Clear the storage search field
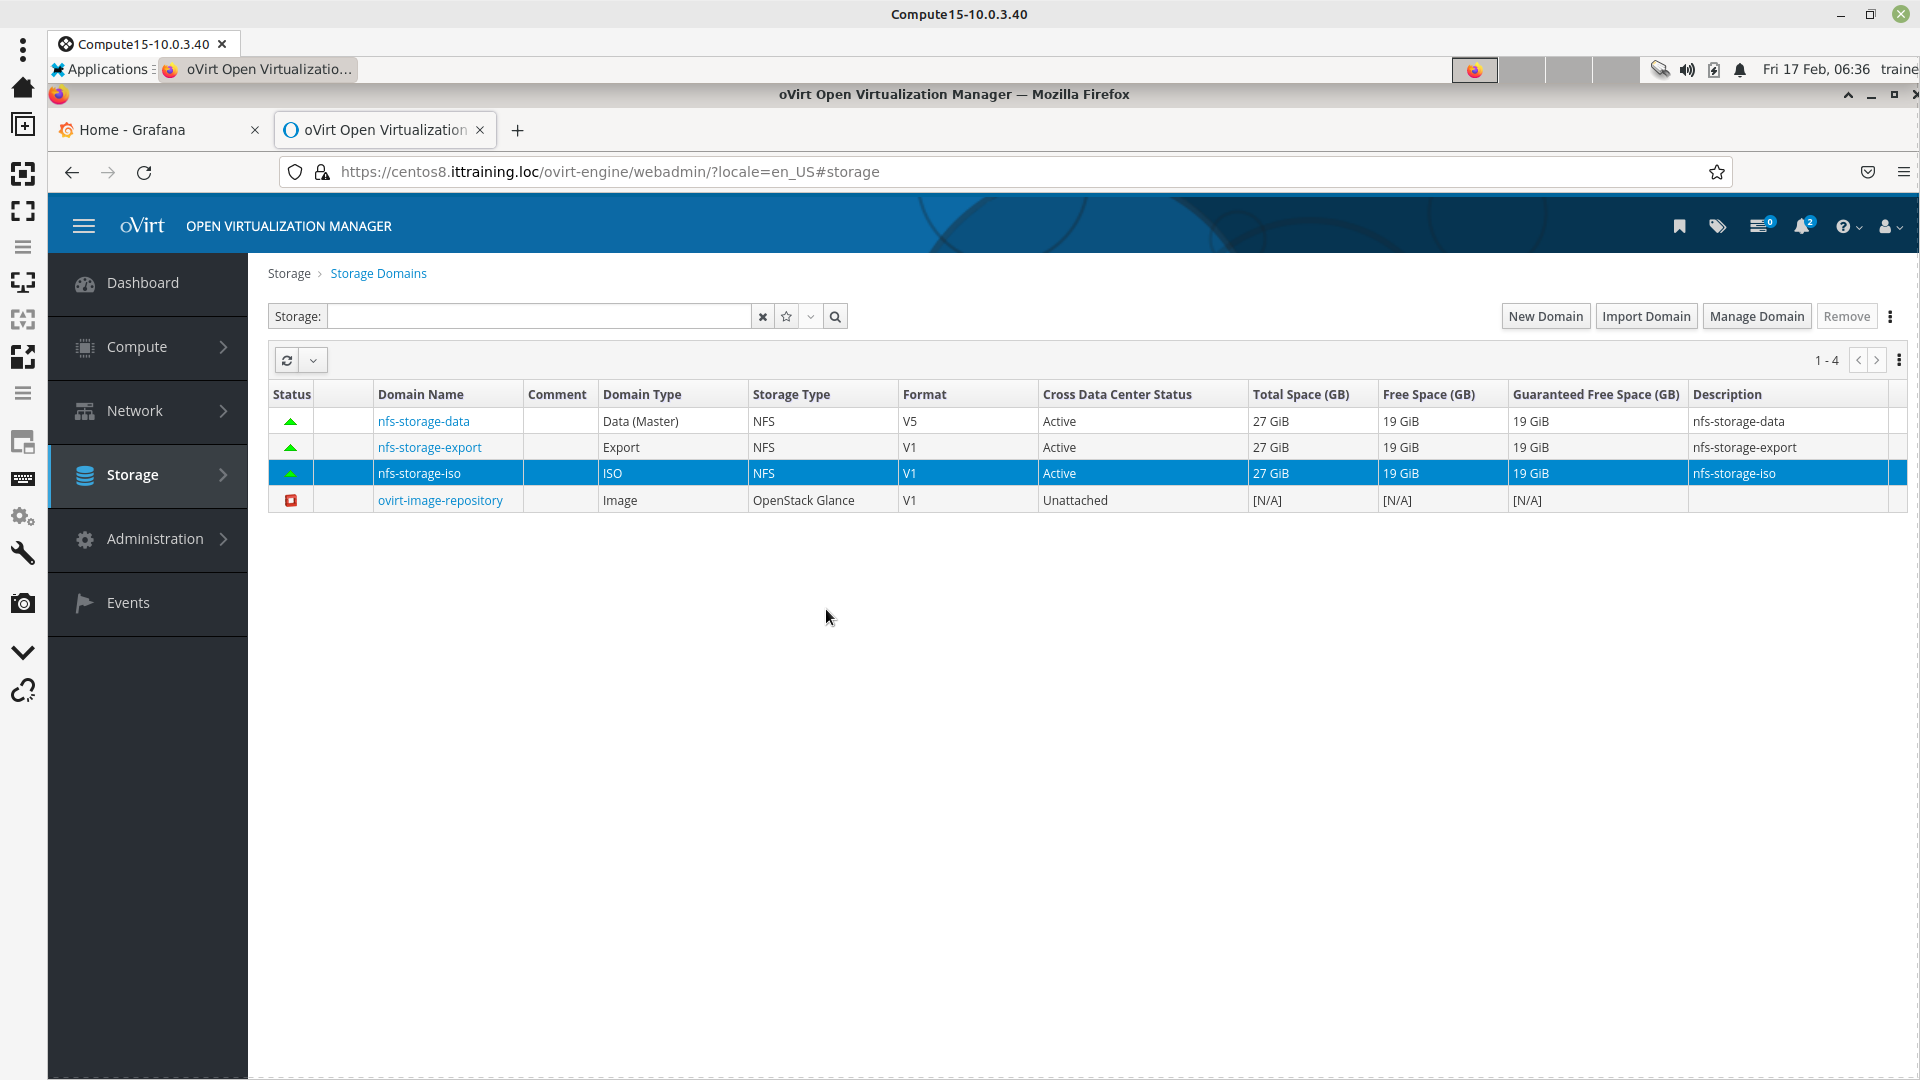 pos(763,317)
